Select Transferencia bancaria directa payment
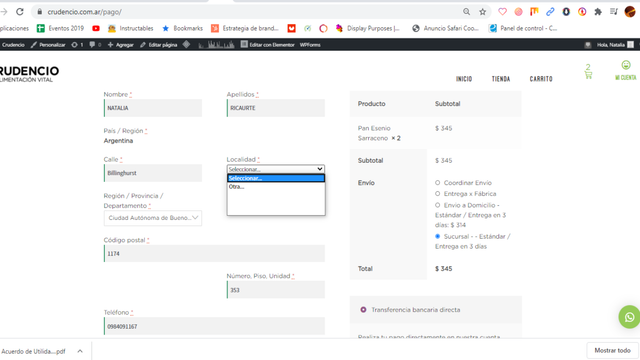The width and height of the screenshot is (640, 360). pos(363,310)
